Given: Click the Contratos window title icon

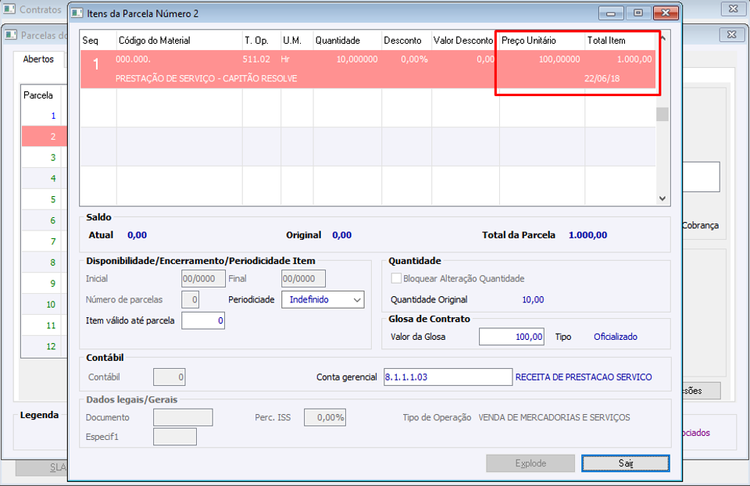Looking at the screenshot, I should click(x=10, y=9).
